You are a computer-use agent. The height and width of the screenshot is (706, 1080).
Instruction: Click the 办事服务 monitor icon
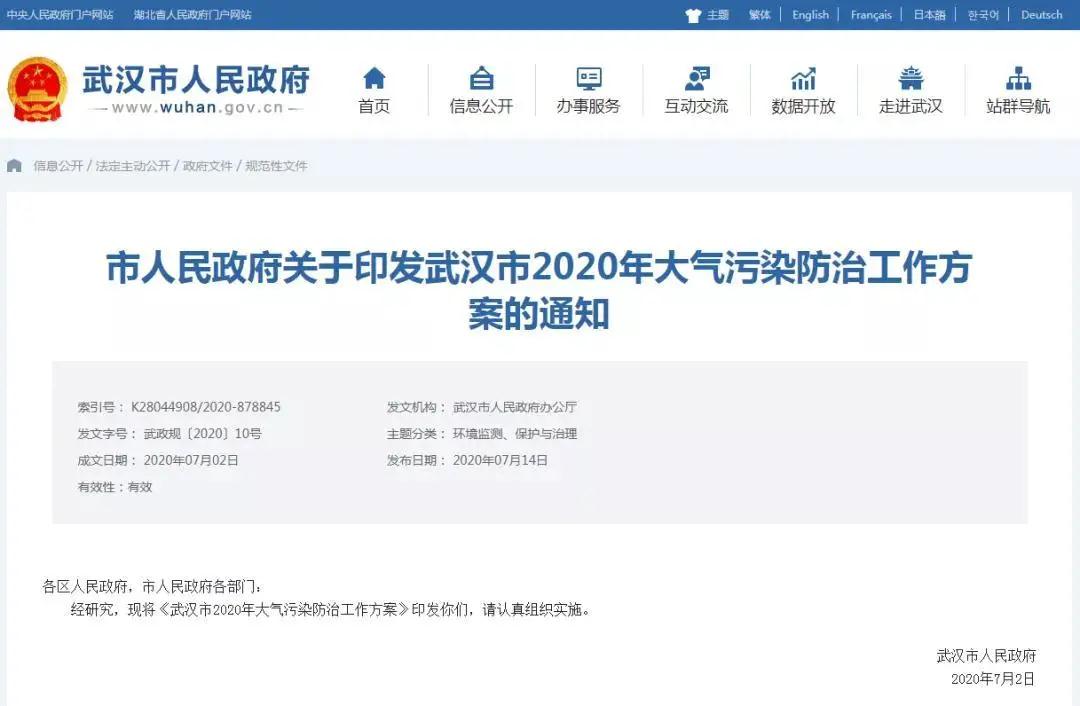coord(589,78)
